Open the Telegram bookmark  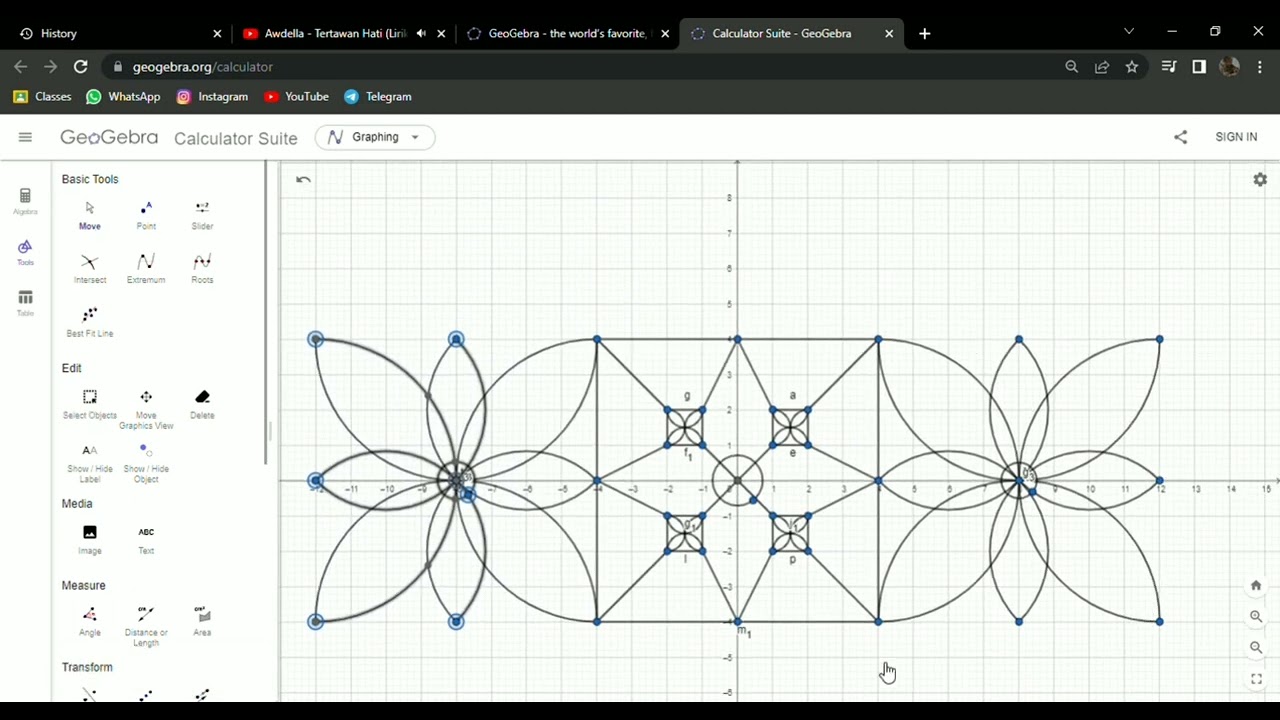[378, 97]
